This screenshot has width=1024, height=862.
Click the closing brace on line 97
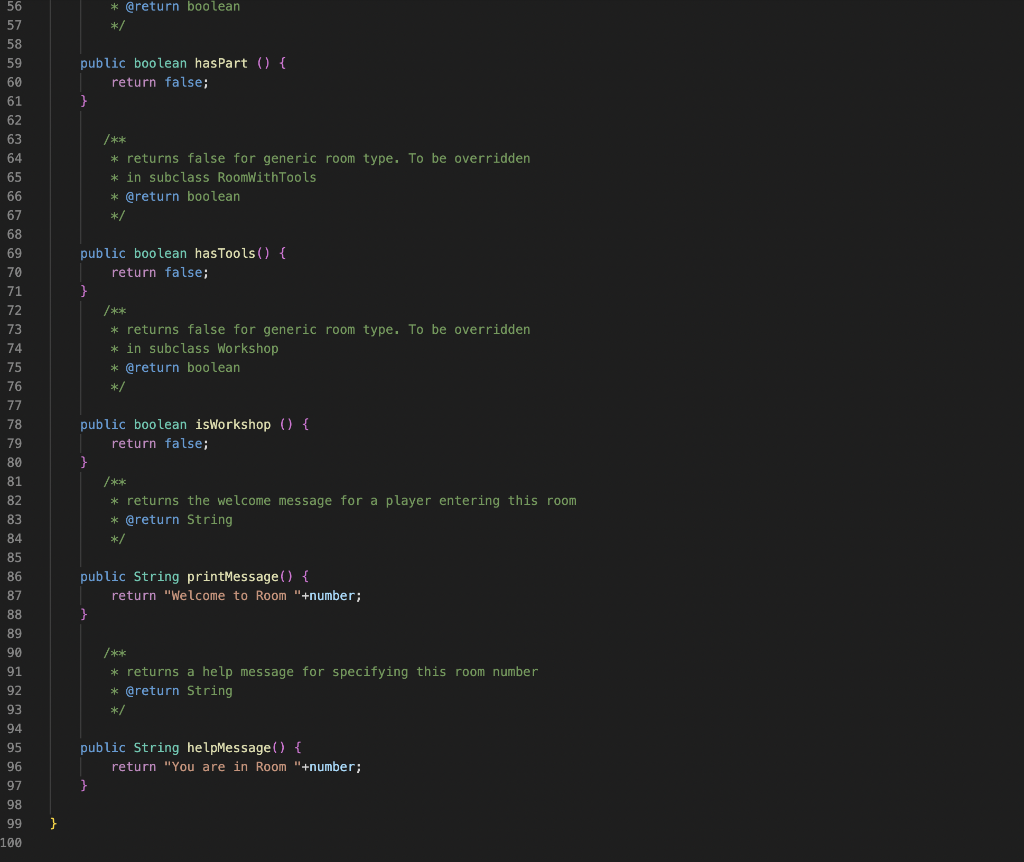84,786
